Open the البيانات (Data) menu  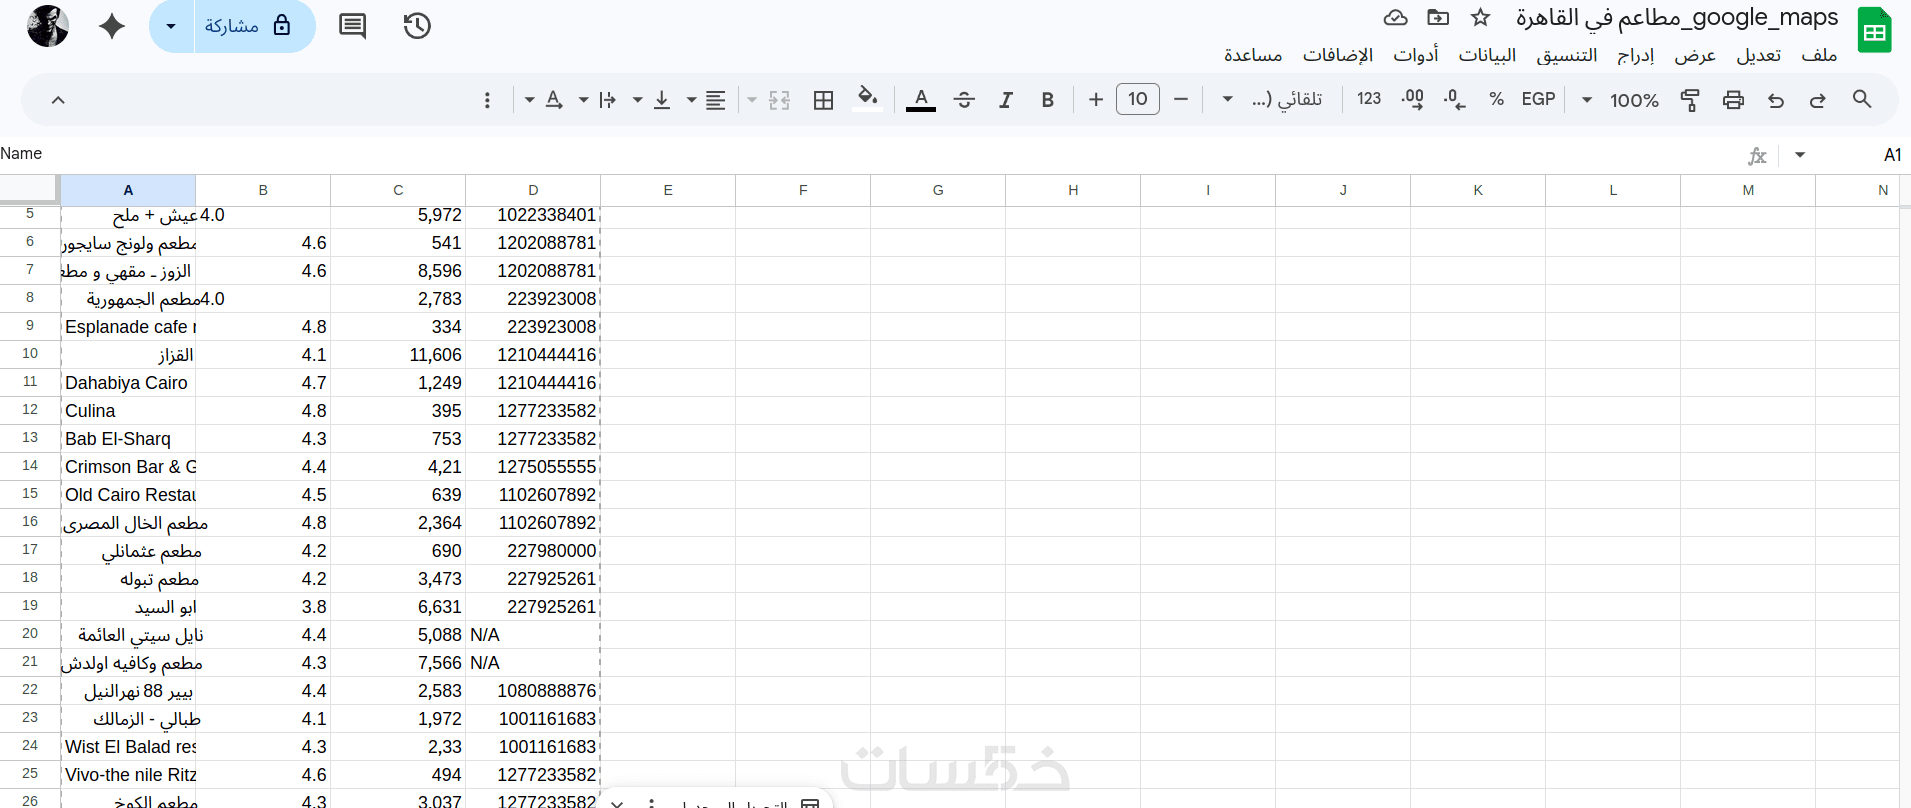point(1487,55)
